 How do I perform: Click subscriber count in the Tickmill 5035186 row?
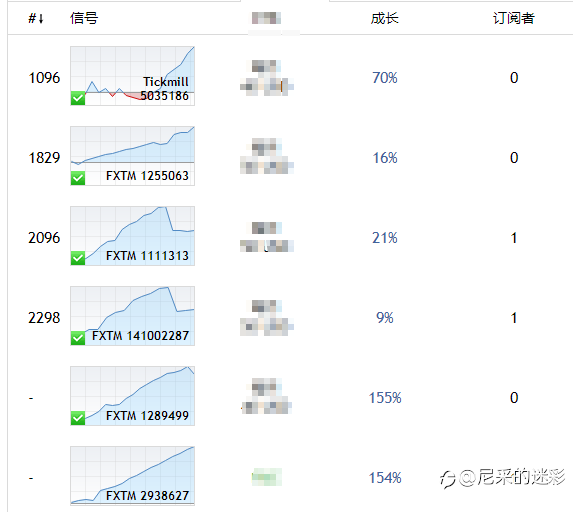click(x=514, y=78)
